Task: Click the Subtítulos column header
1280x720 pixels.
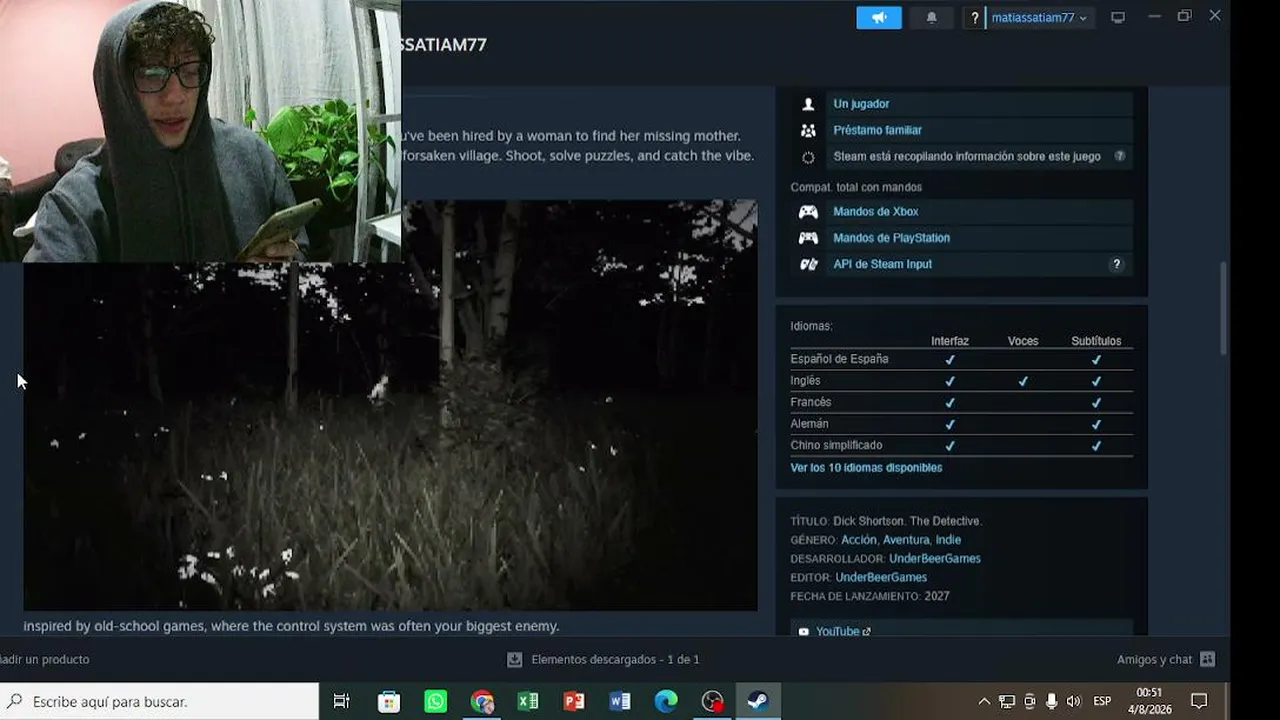Action: tap(1096, 341)
